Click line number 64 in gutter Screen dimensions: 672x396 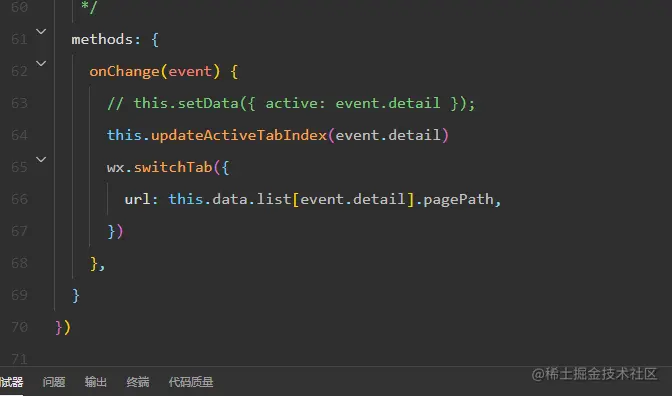[x=19, y=135]
